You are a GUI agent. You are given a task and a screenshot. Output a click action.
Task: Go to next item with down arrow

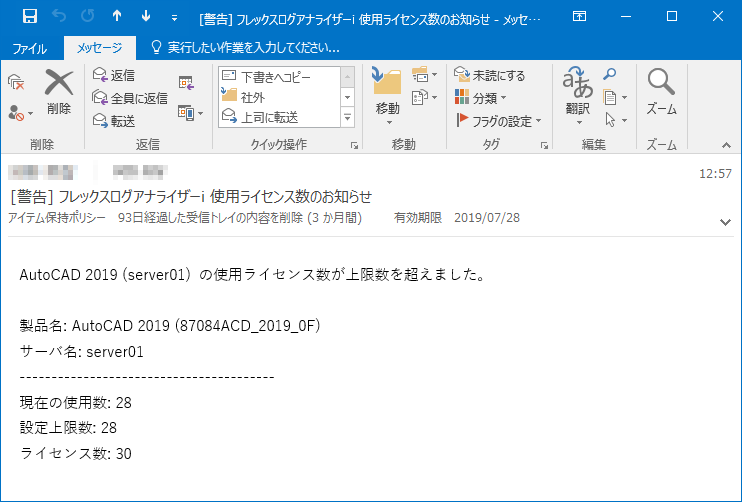pos(146,17)
